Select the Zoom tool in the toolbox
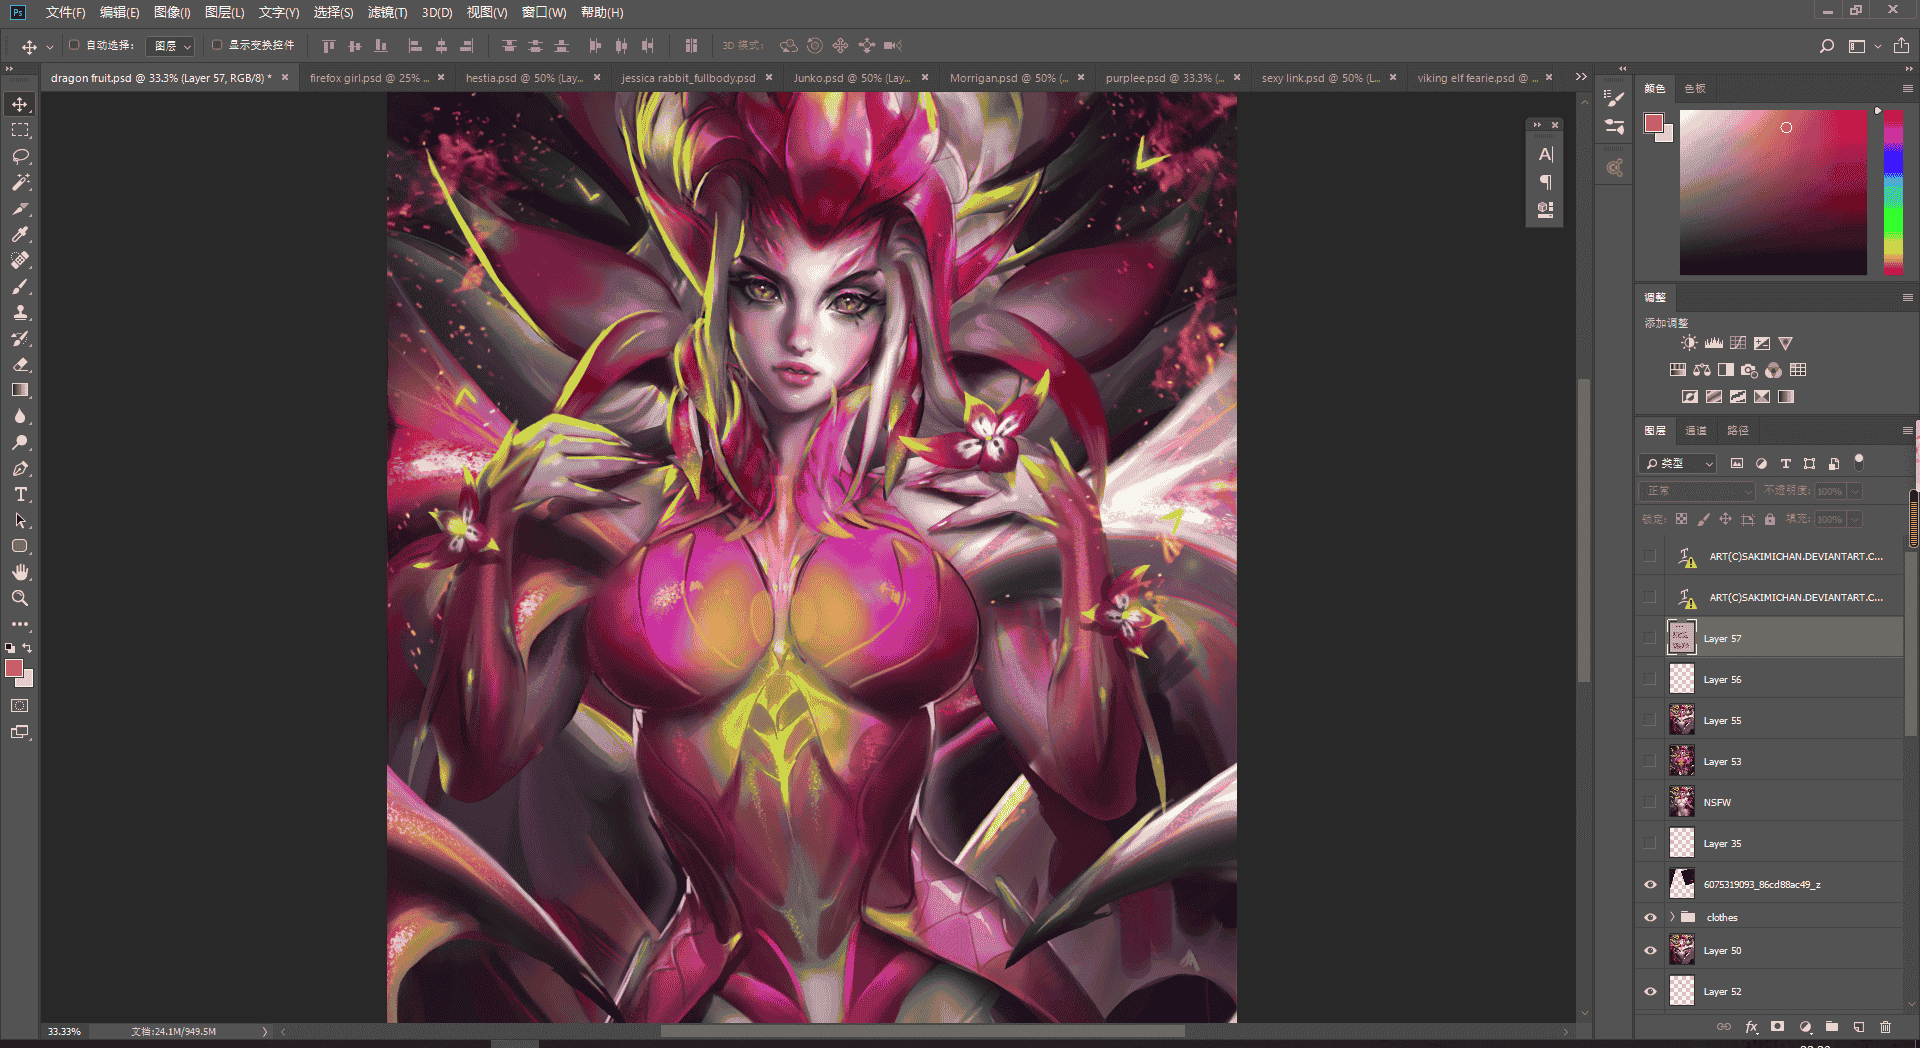1920x1048 pixels. coord(20,598)
